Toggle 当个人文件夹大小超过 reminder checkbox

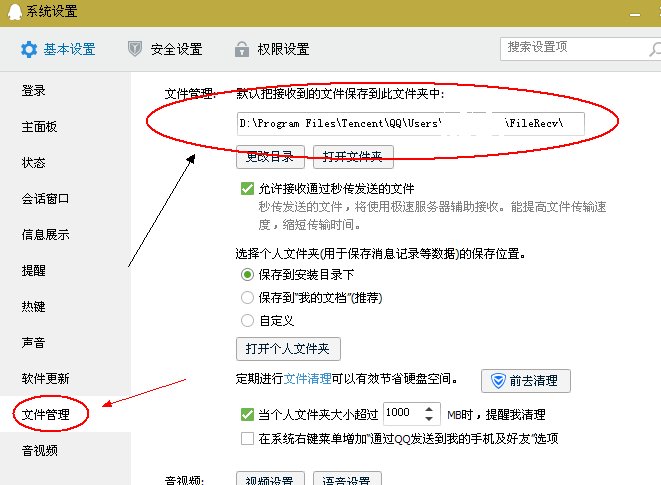[x=247, y=415]
